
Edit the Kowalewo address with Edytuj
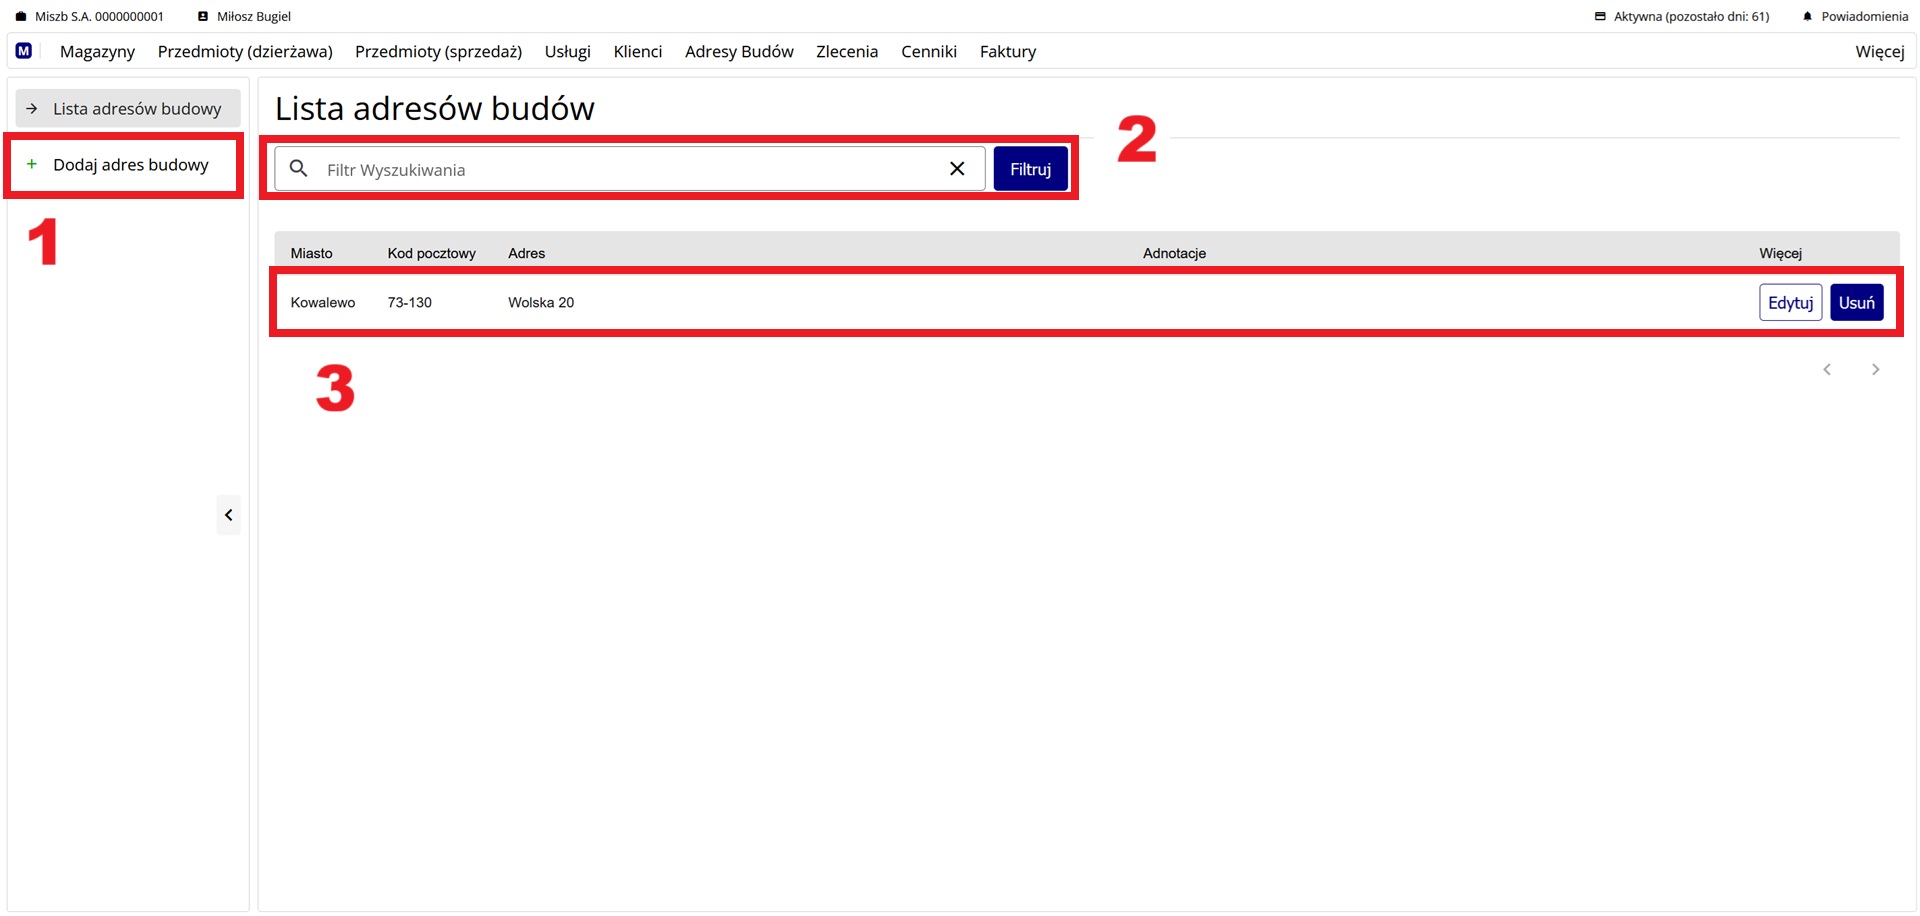1790,303
